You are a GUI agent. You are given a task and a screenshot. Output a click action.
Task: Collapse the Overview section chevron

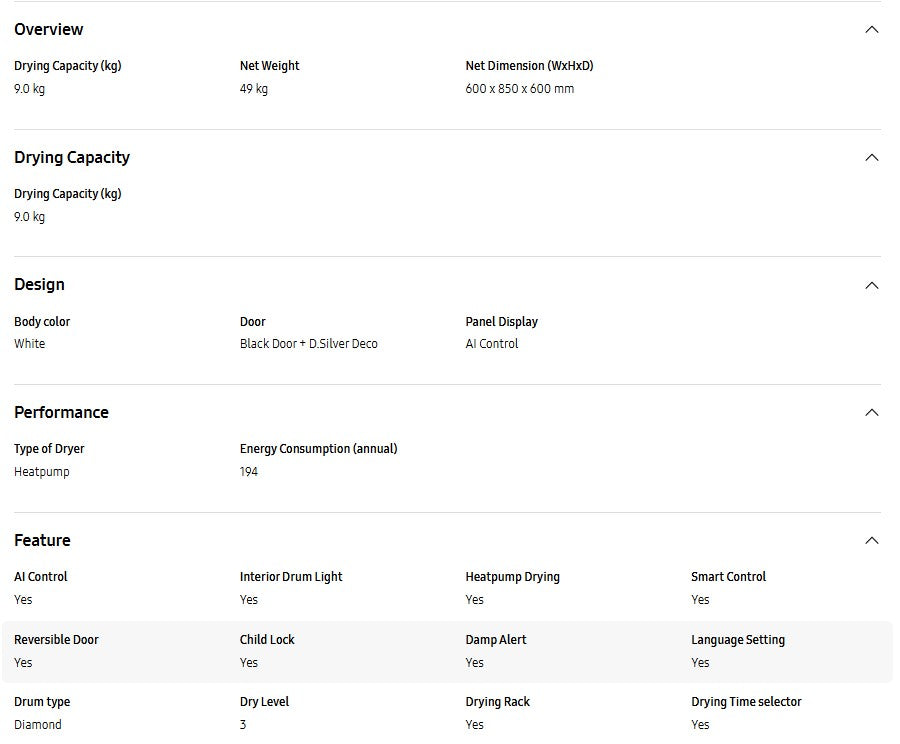(871, 30)
